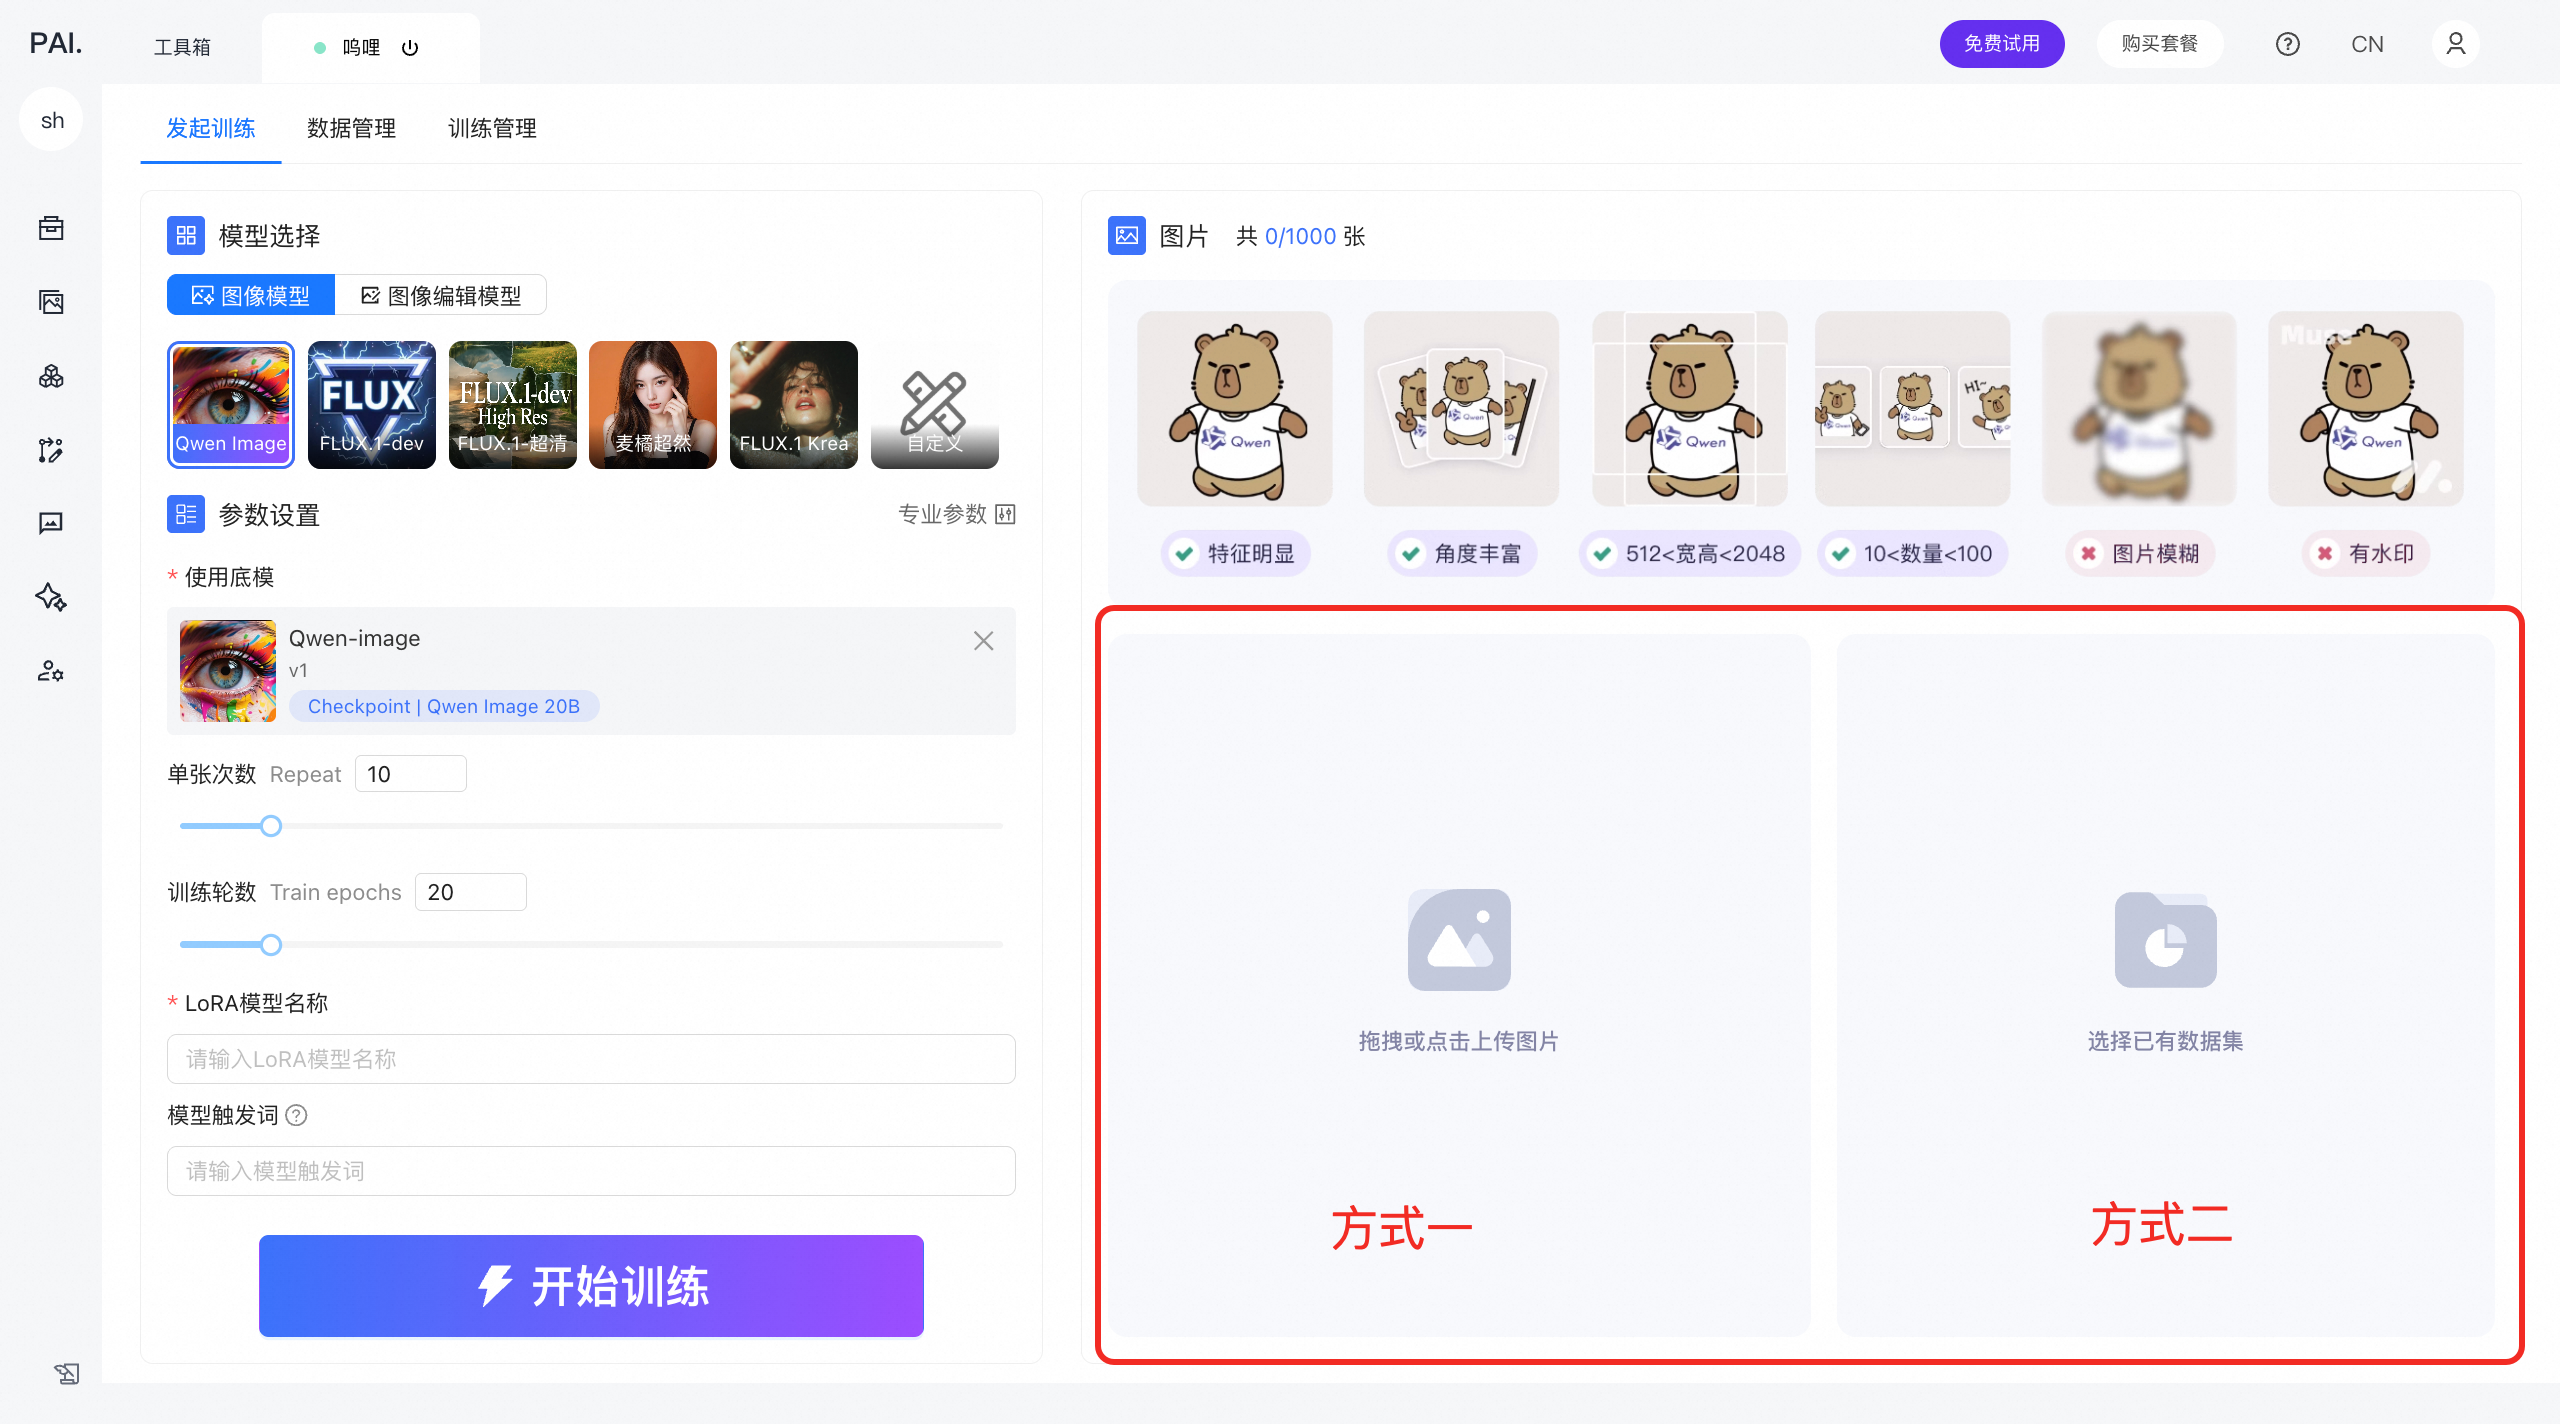
Task: Switch to the 数据管理 tab
Action: click(x=351, y=128)
